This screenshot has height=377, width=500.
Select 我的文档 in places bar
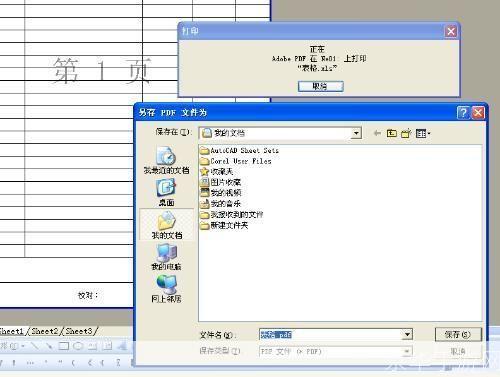pyautogui.click(x=166, y=225)
